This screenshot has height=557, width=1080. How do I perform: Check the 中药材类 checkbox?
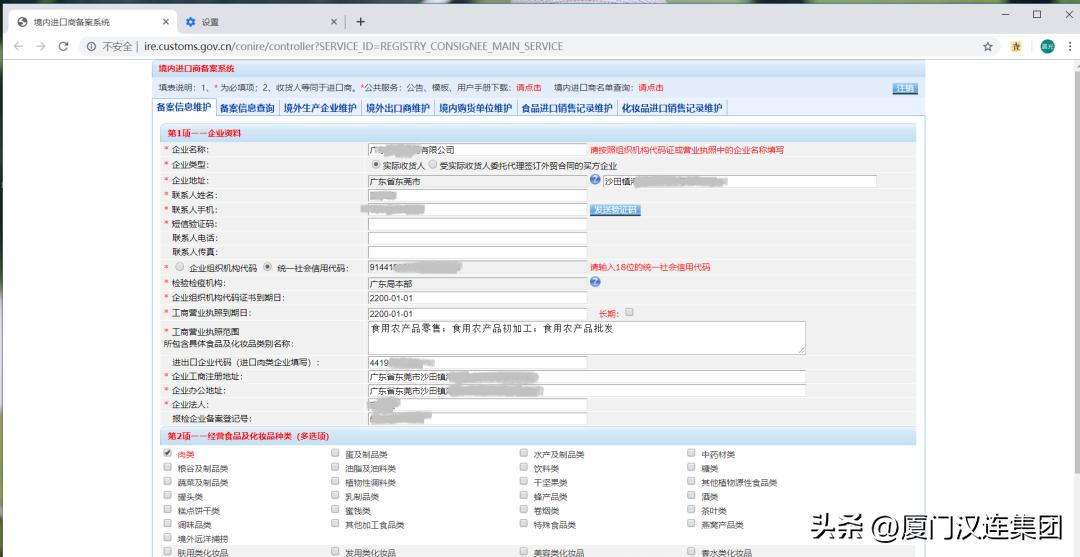tap(692, 454)
